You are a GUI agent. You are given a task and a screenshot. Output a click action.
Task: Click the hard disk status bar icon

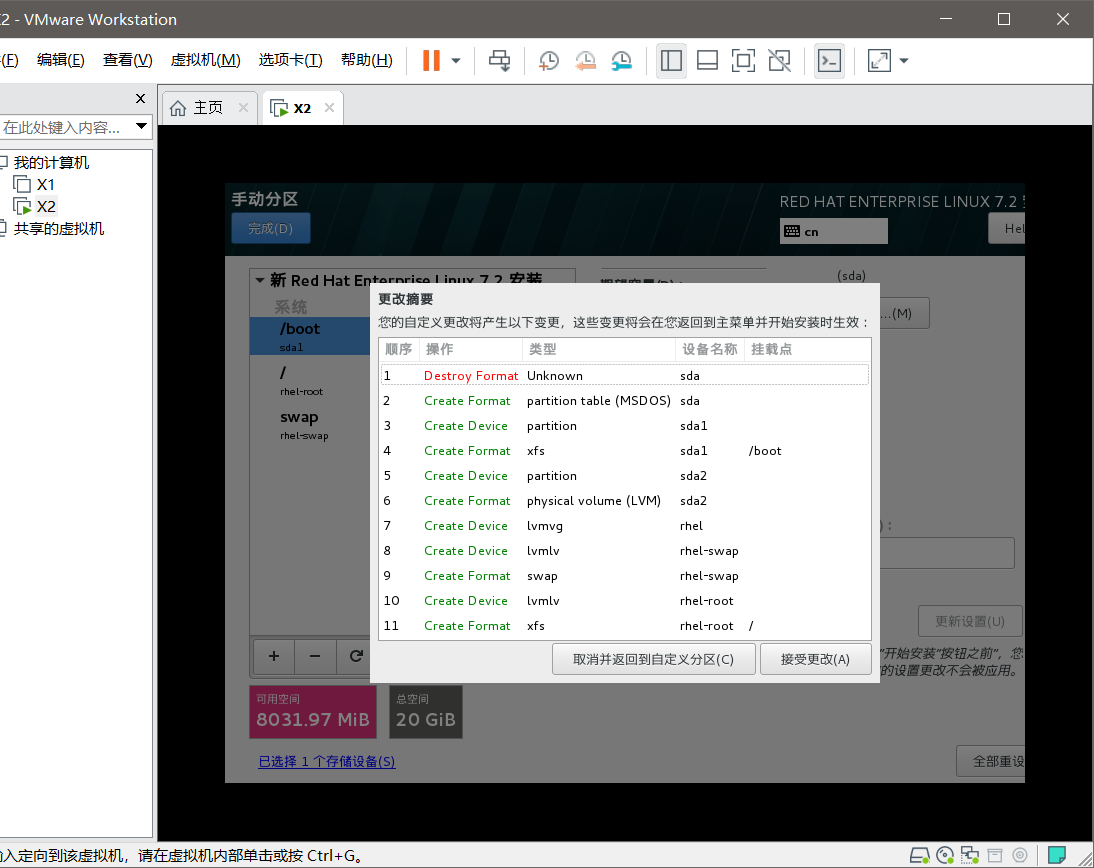click(x=920, y=855)
